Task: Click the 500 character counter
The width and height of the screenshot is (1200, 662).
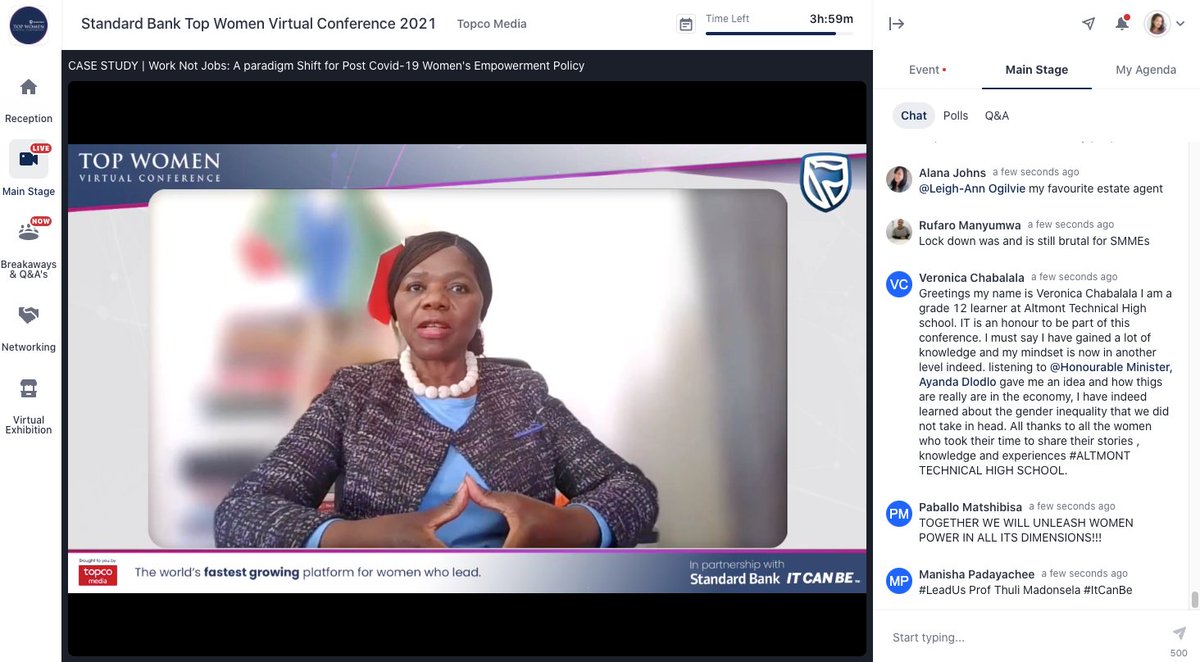Action: point(1179,654)
